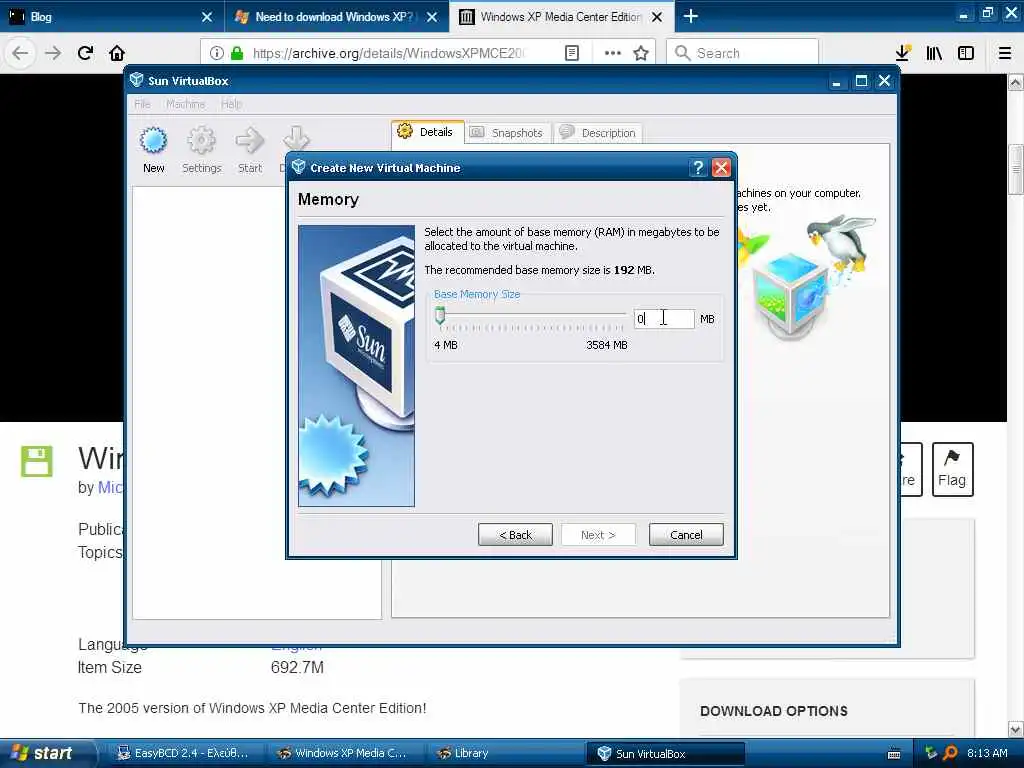Click the green floppy software icon
This screenshot has height=768, width=1024.
[x=37, y=461]
